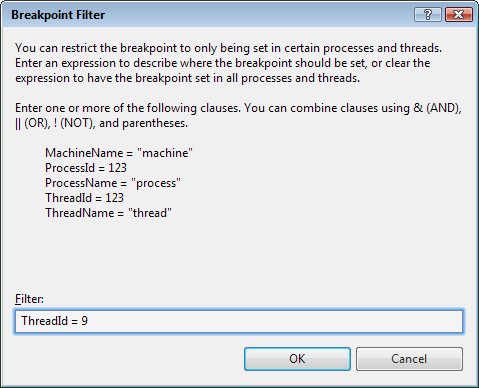Click the || (OR) operator text
This screenshot has width=479, height=388.
point(32,123)
